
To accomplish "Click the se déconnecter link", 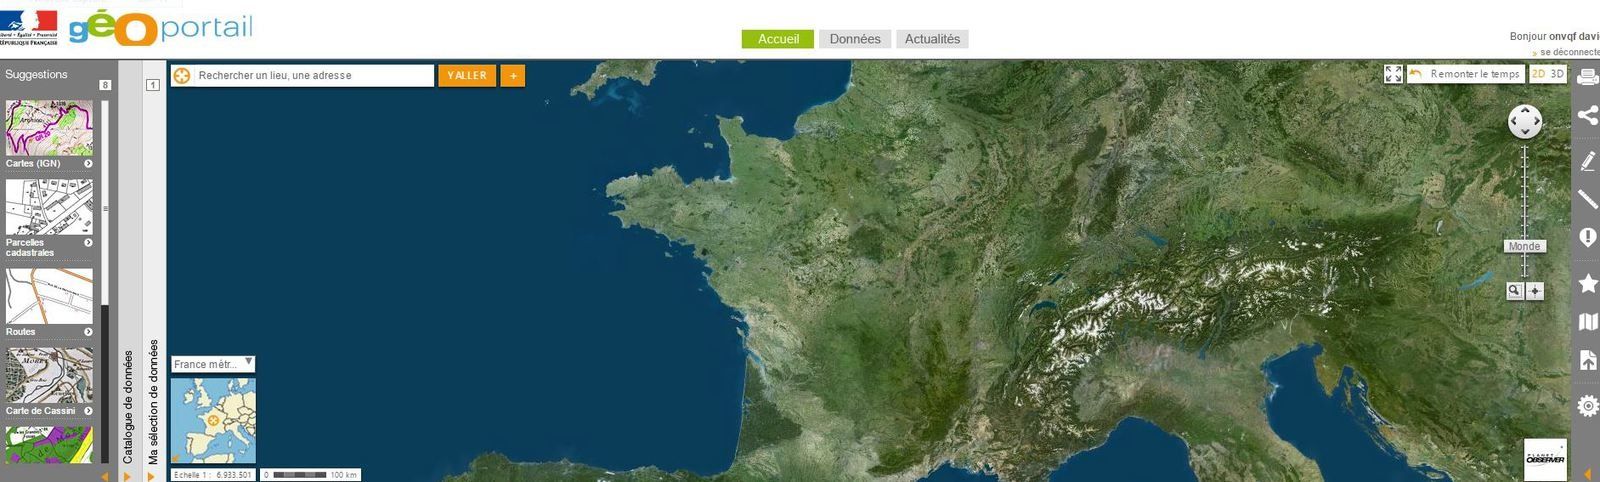I will (x=1569, y=52).
